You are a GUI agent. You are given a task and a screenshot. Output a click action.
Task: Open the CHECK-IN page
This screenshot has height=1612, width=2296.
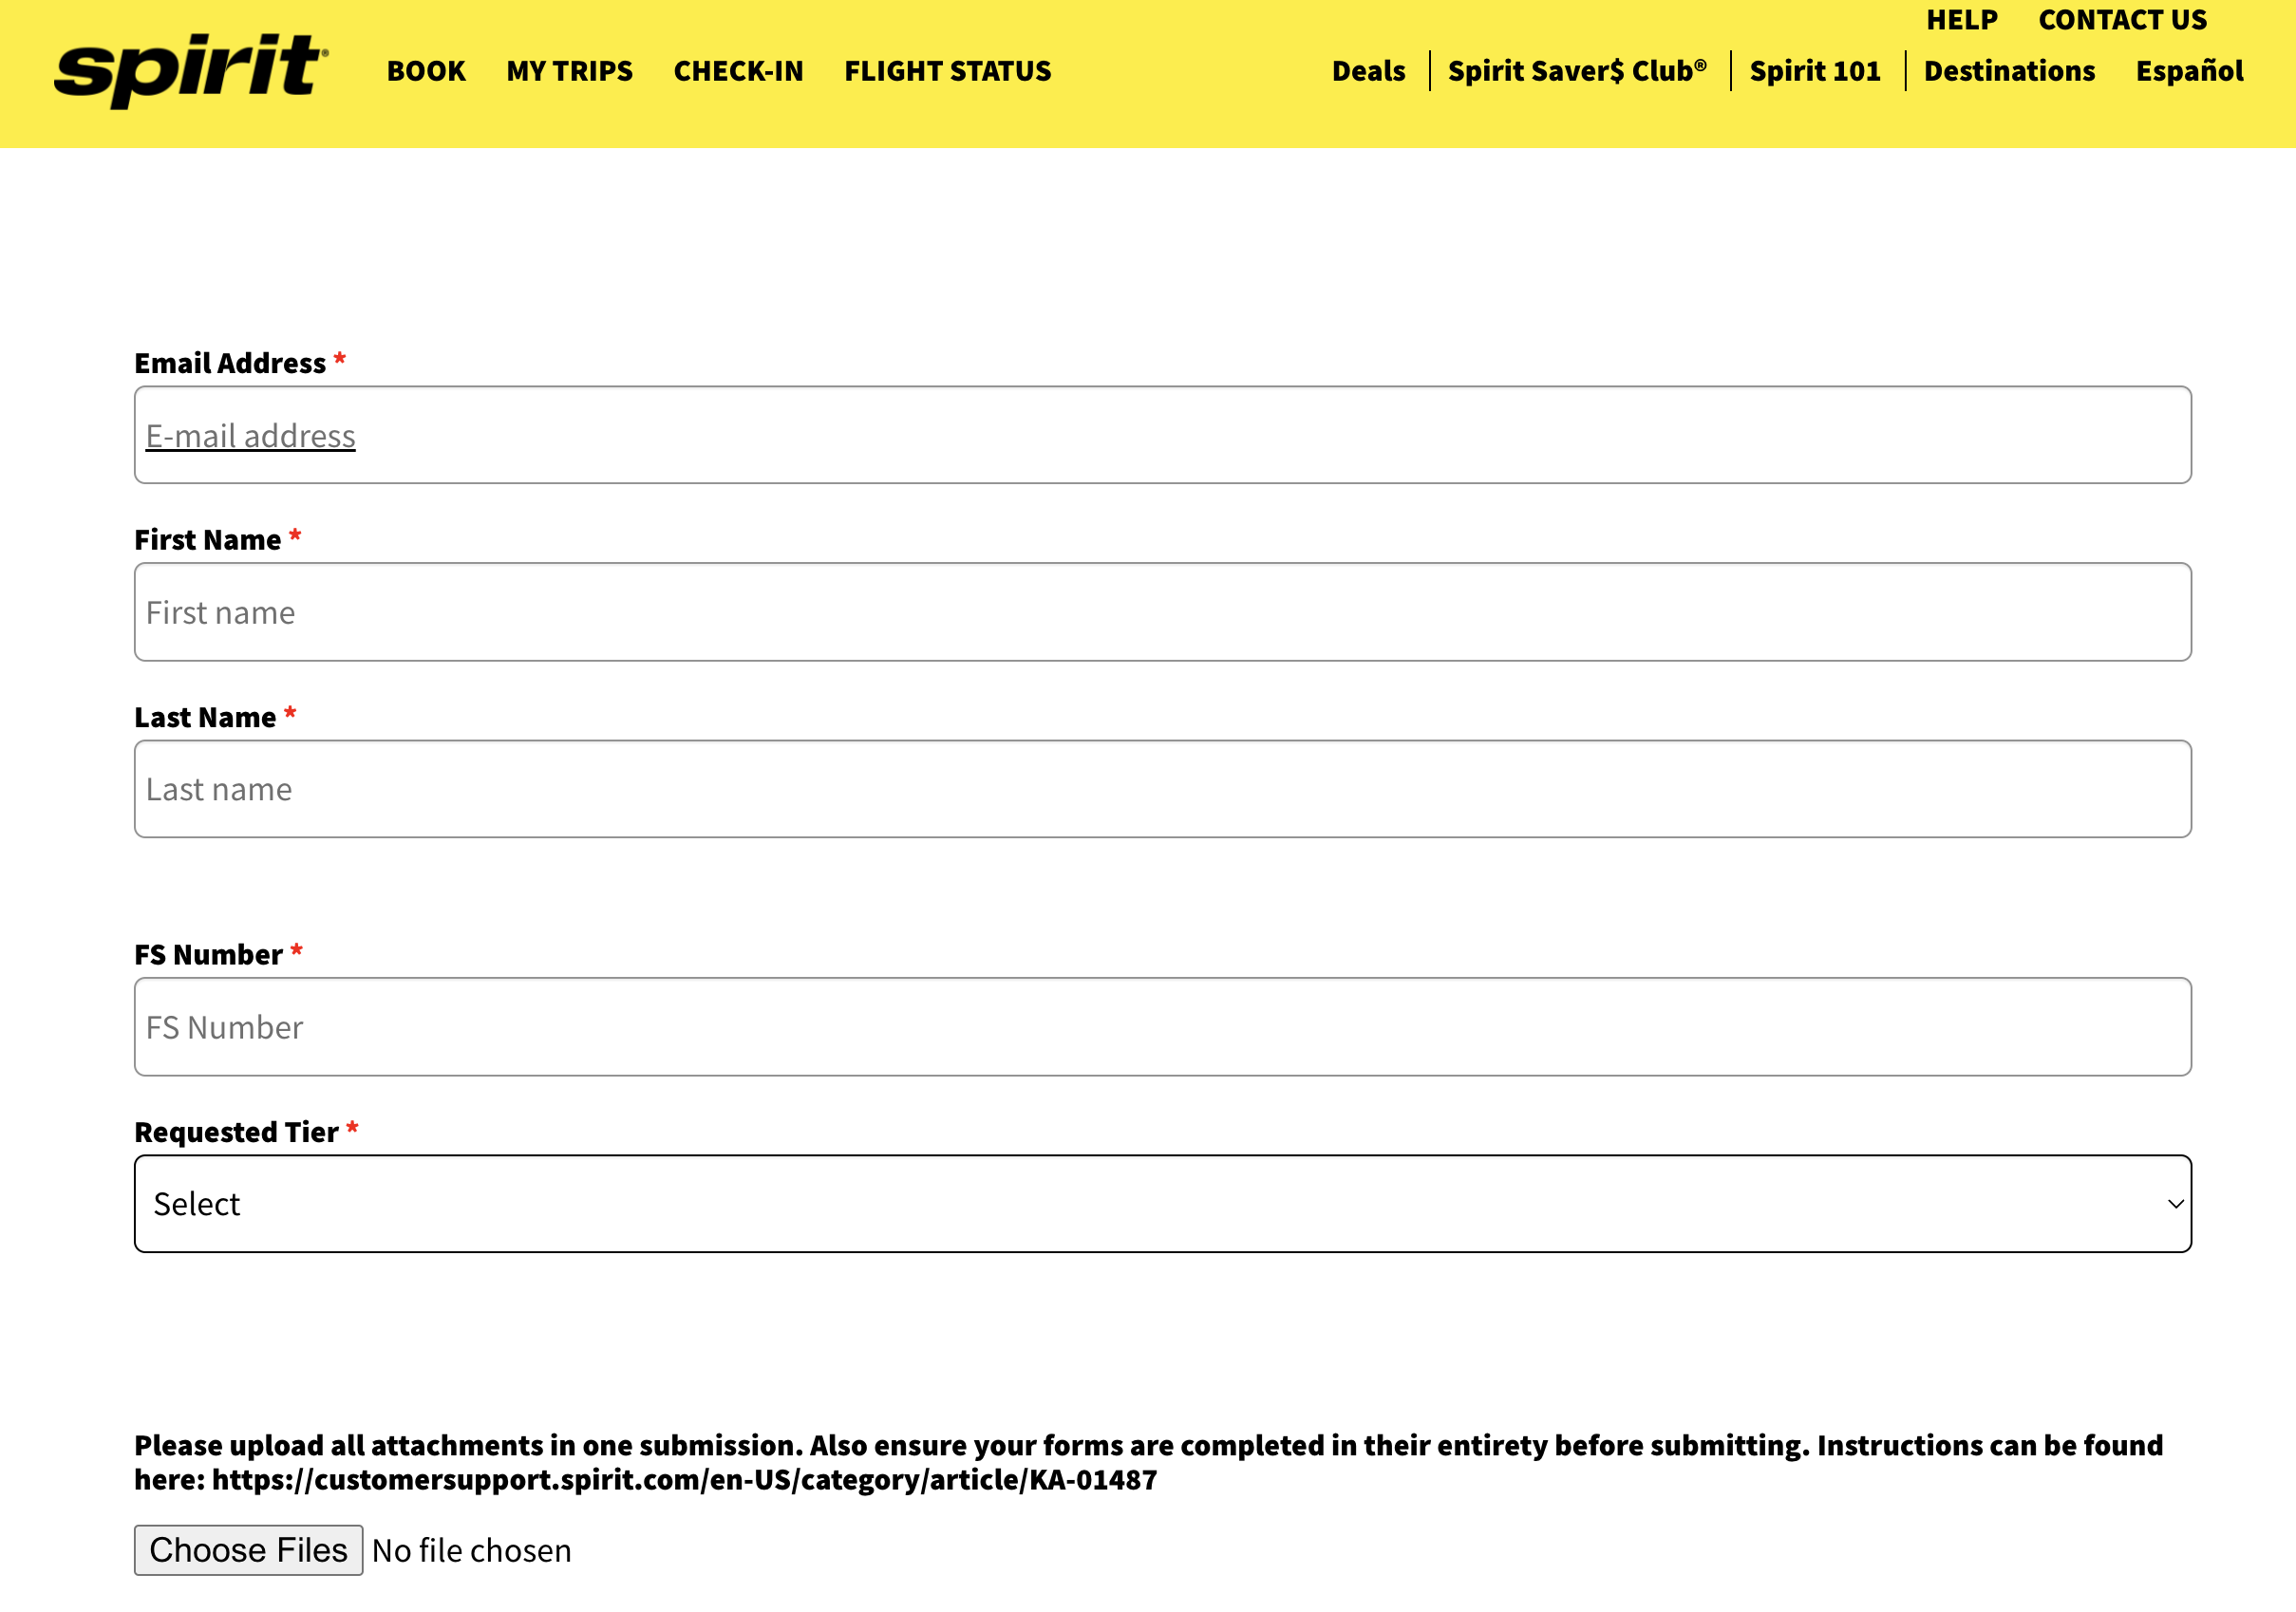[738, 71]
